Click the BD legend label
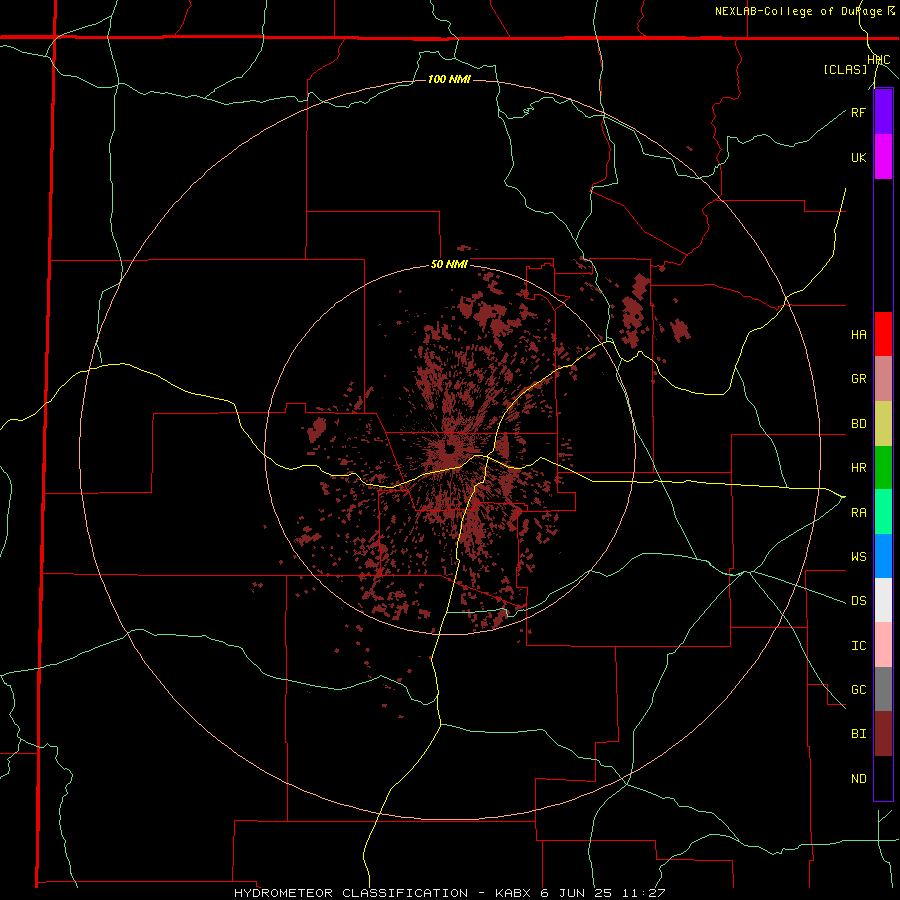 [858, 424]
